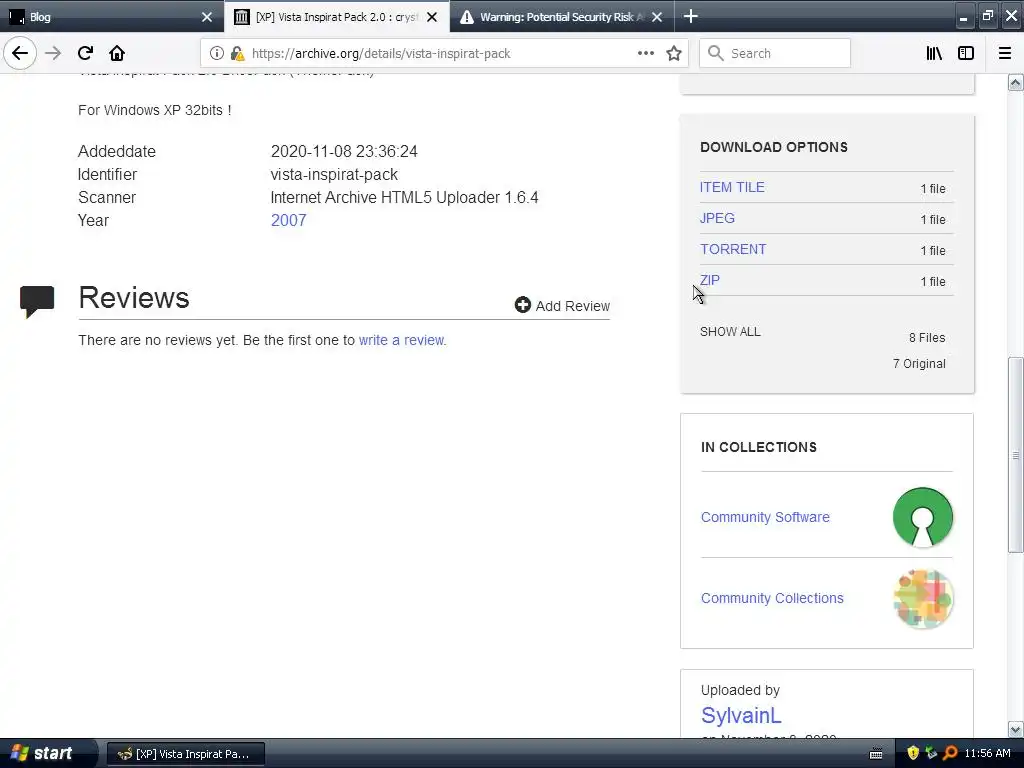Open Community Software collection link

coord(765,517)
